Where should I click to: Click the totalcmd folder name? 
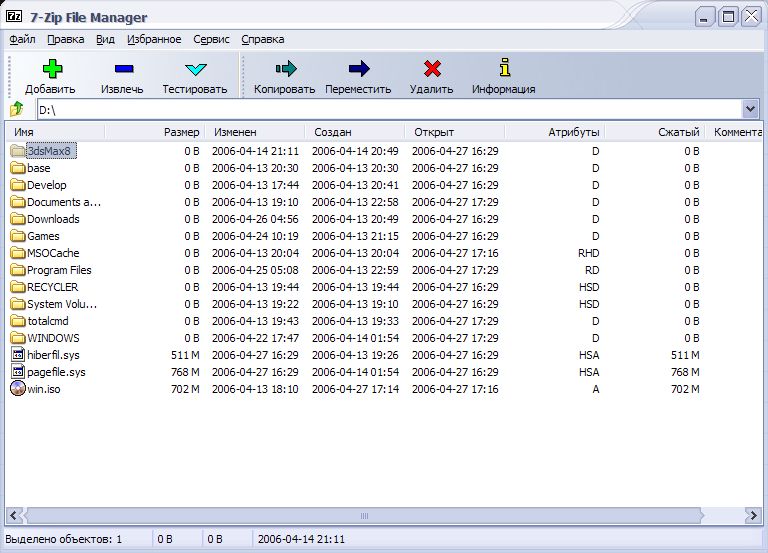[x=48, y=321]
